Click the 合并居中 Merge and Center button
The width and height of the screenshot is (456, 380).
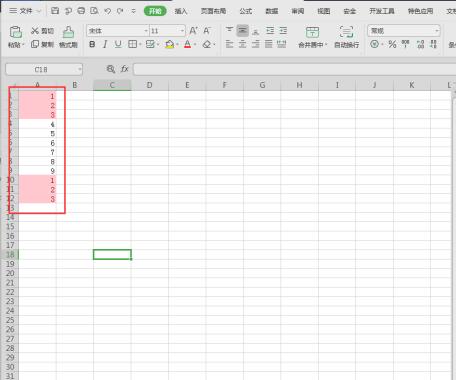[x=312, y=37]
